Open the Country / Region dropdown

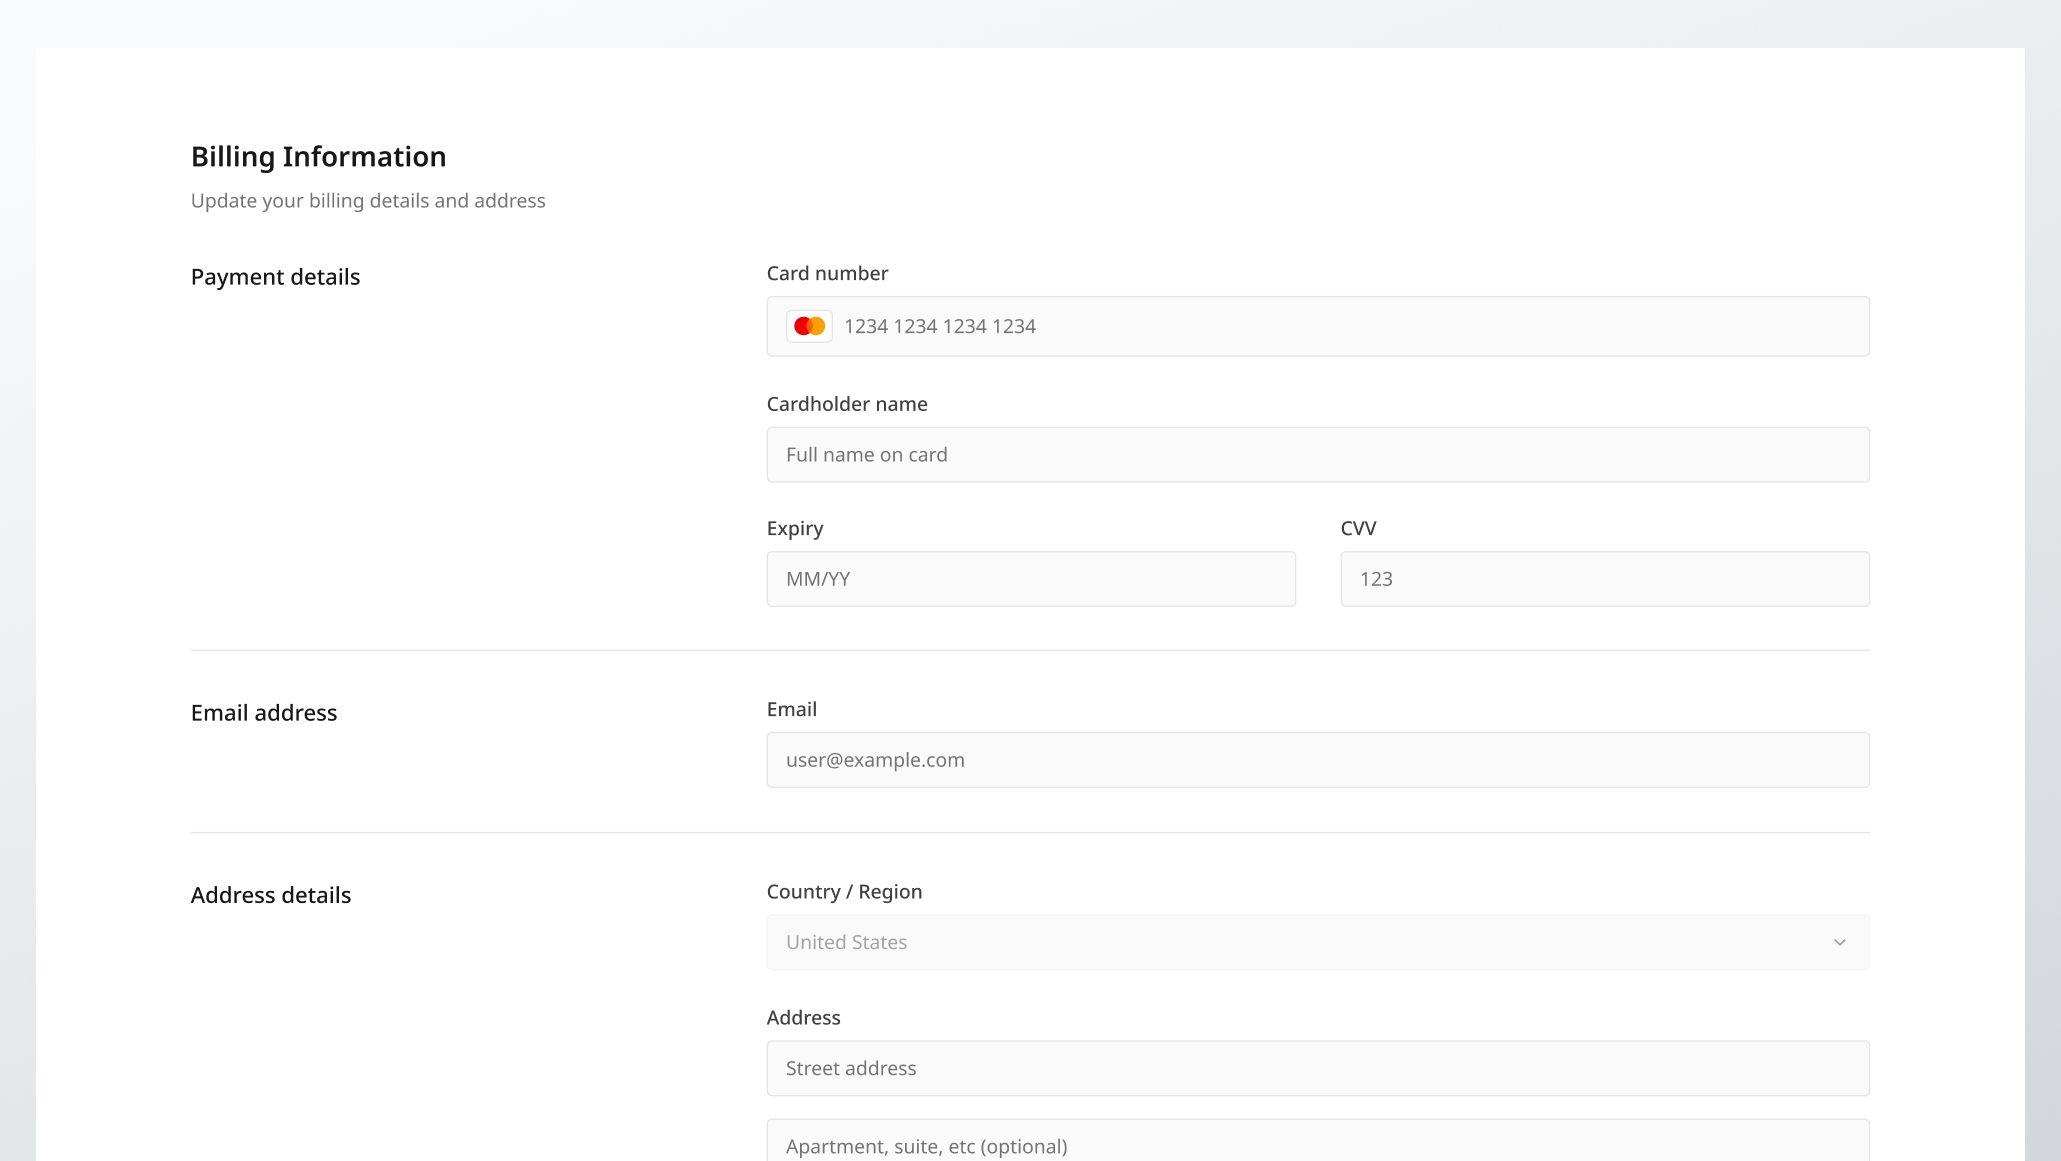(1318, 942)
